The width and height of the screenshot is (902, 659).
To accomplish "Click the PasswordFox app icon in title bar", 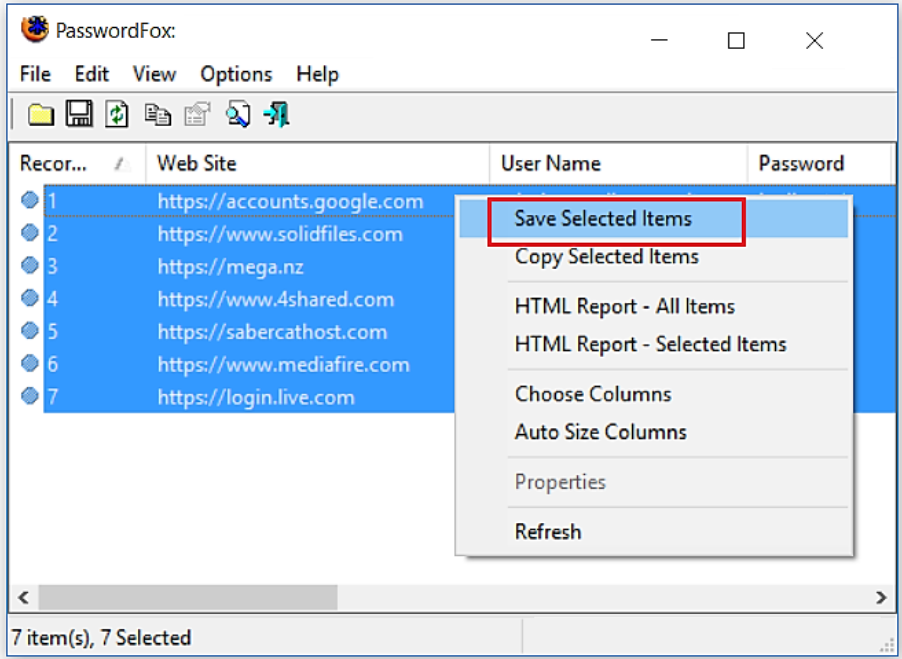I will [x=35, y=29].
